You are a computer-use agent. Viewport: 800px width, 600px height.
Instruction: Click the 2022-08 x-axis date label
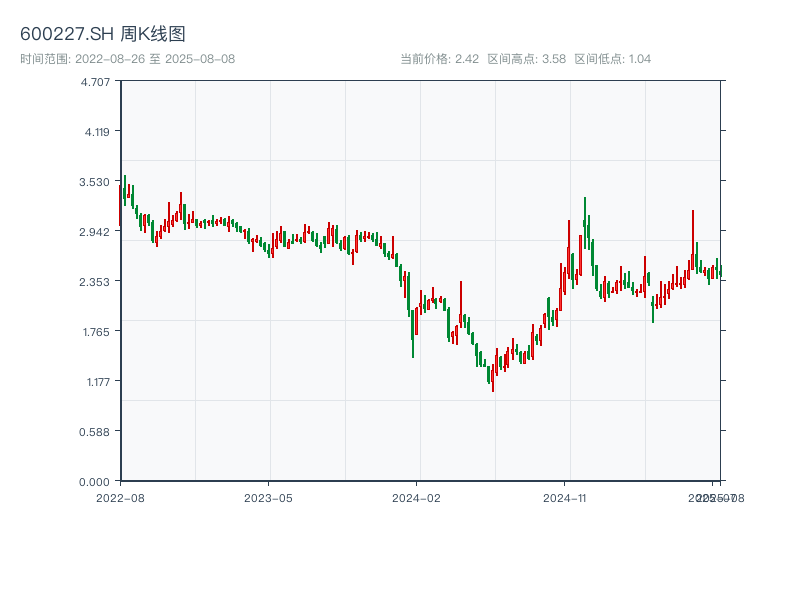(x=120, y=497)
